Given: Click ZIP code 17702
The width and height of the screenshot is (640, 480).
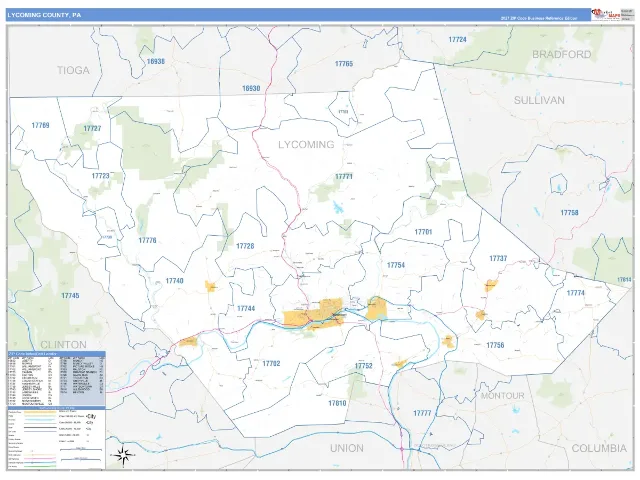Looking at the screenshot, I should pos(271,364).
